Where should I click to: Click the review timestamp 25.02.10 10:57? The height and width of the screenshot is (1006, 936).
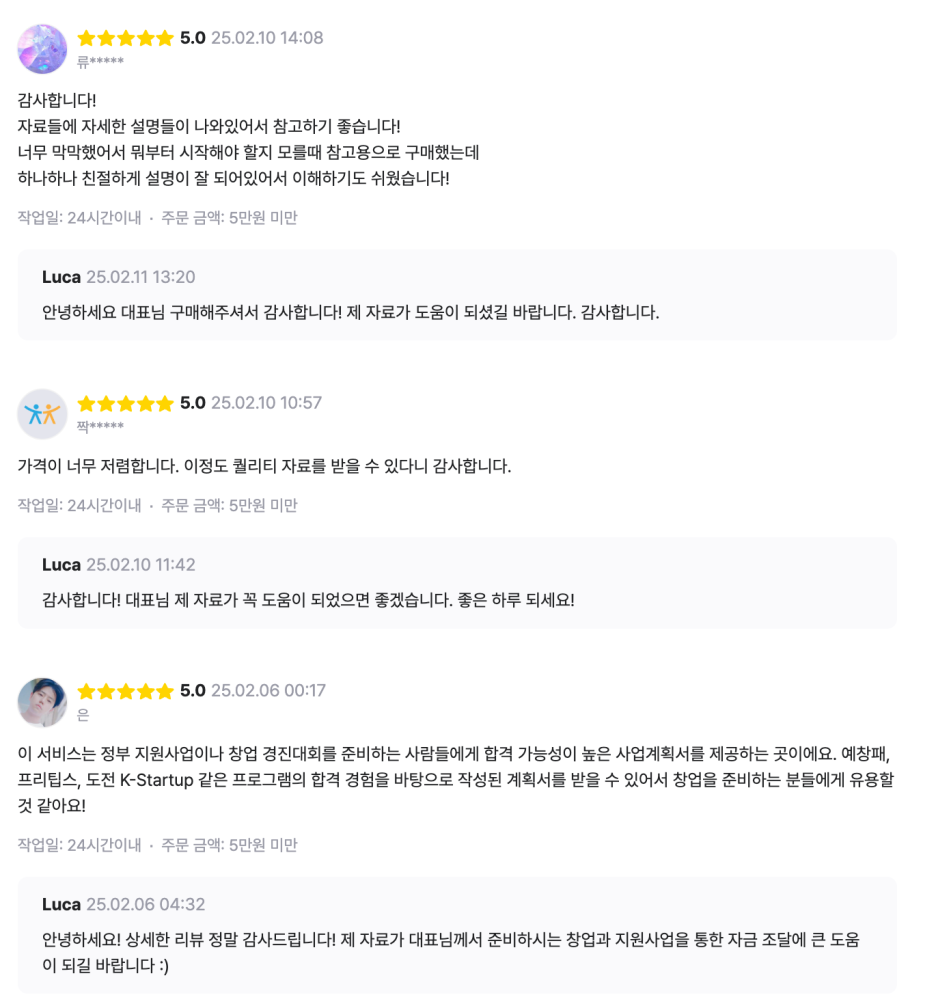(266, 403)
